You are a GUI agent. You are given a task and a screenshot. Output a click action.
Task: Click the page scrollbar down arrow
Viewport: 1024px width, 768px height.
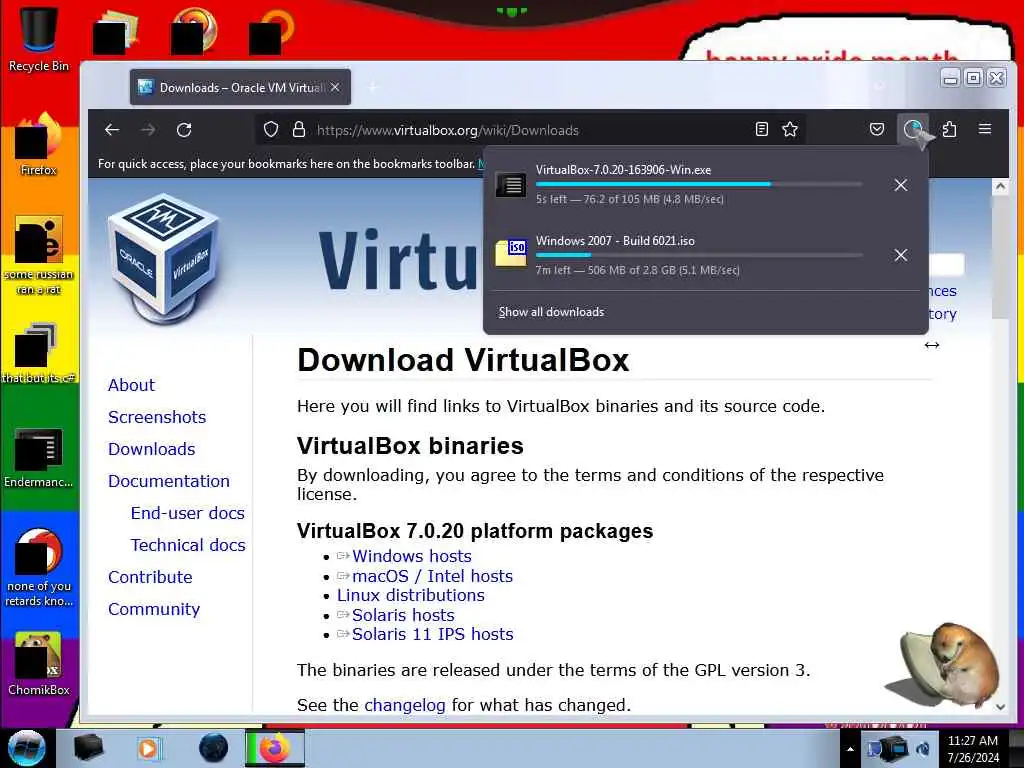pos(1000,706)
